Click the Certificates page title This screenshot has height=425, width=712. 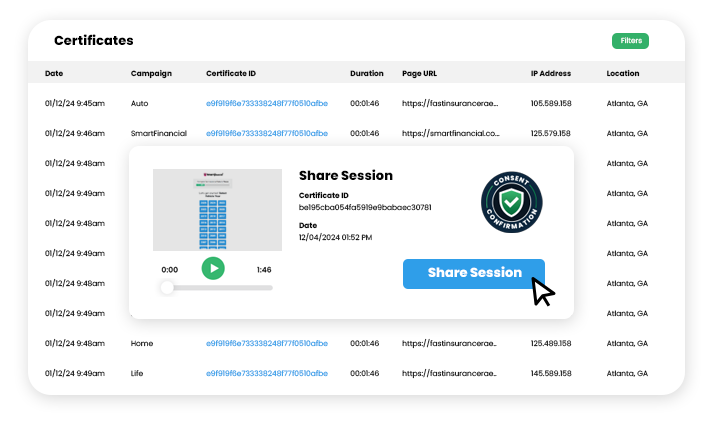pos(94,40)
